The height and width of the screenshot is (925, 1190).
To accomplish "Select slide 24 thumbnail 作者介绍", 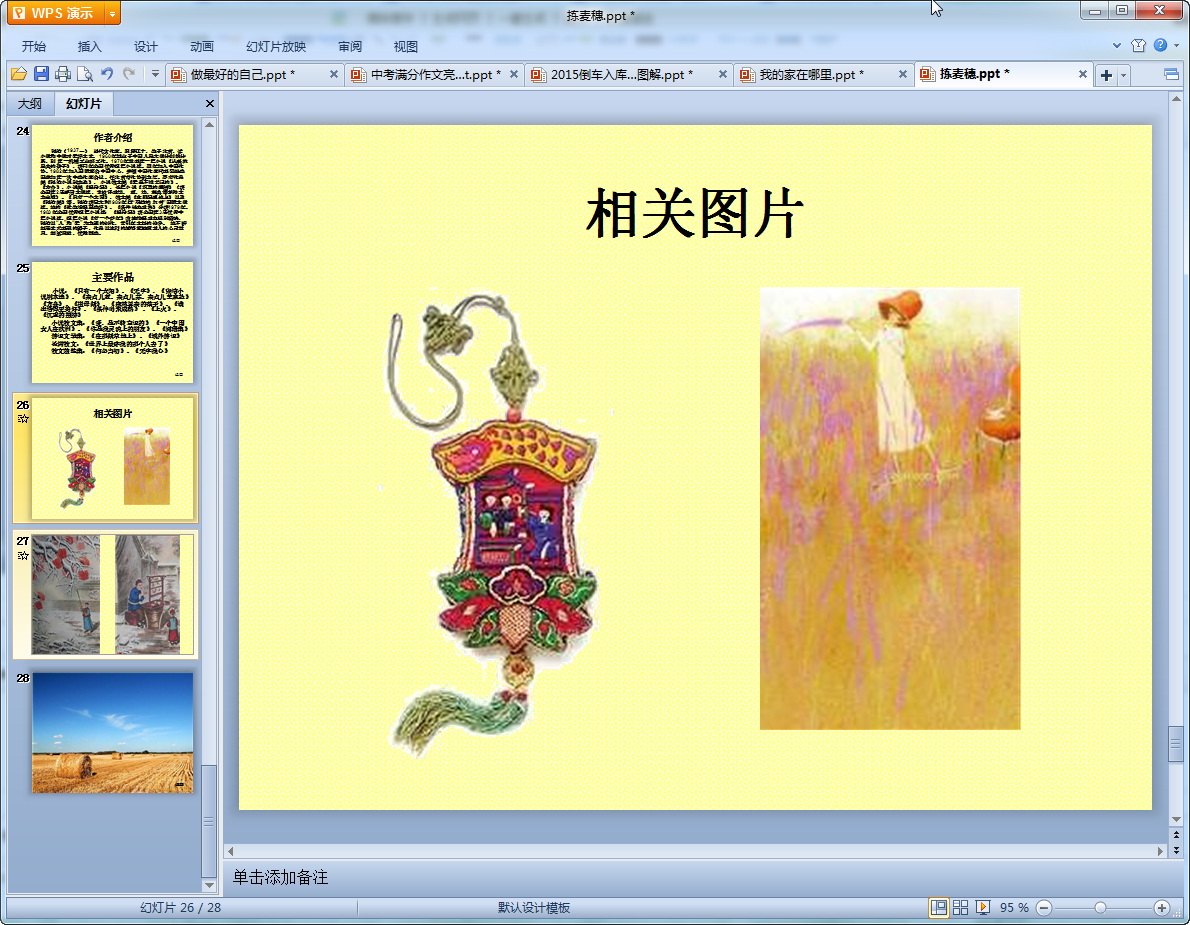I will (x=112, y=185).
